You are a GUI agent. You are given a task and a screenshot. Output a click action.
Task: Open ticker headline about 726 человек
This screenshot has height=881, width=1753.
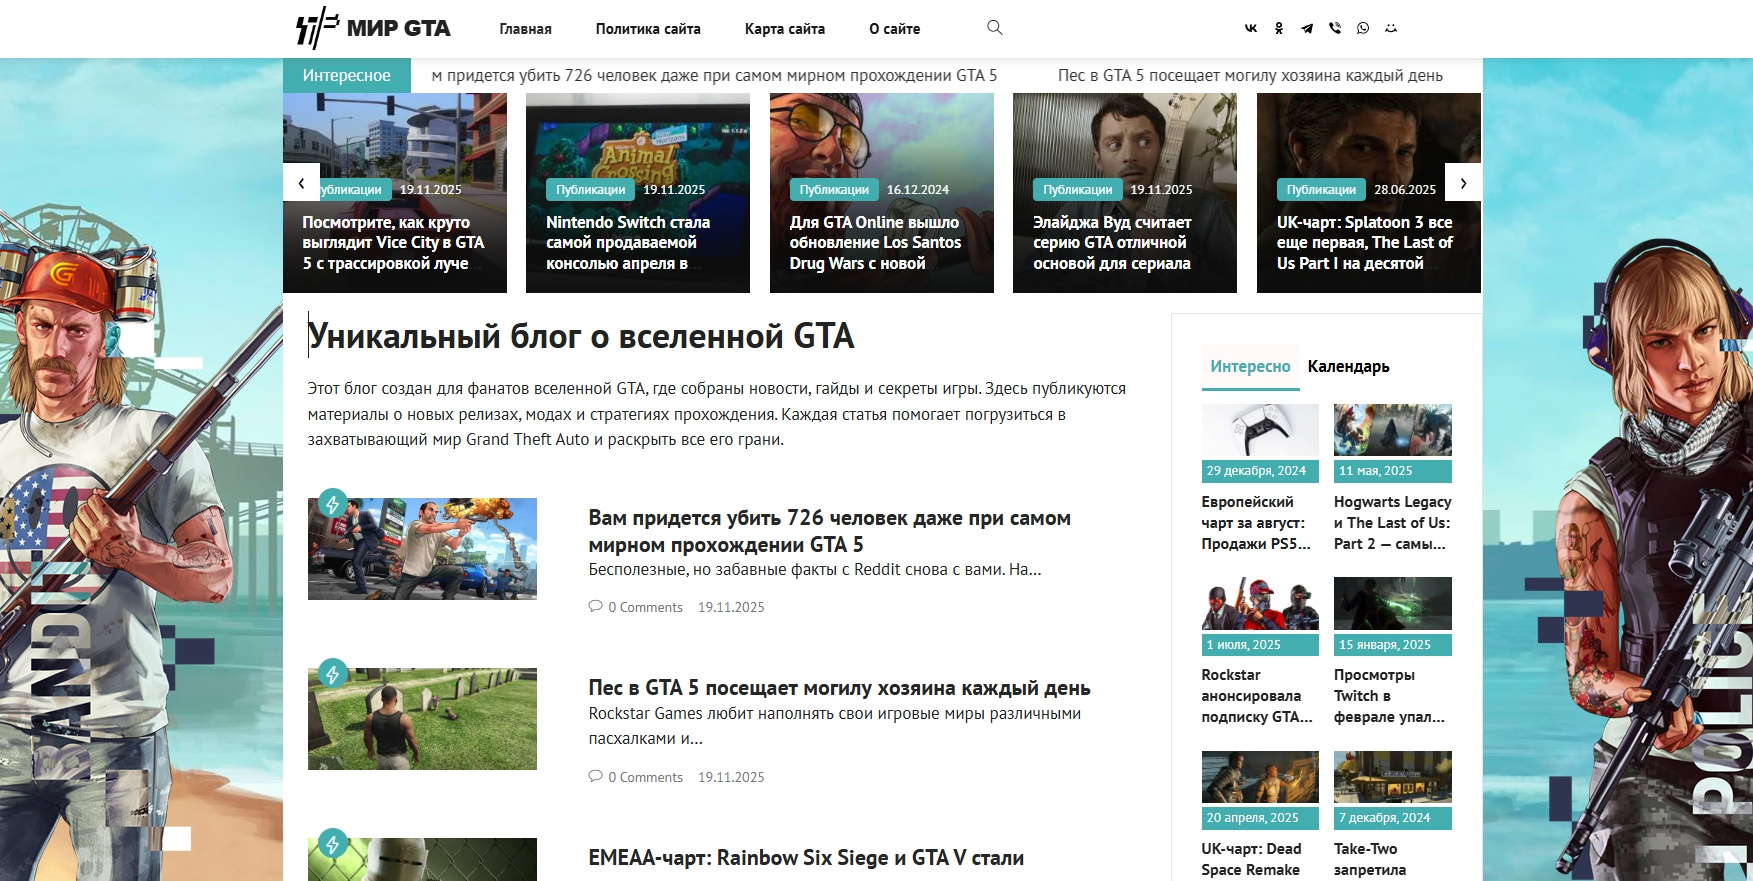coord(714,75)
